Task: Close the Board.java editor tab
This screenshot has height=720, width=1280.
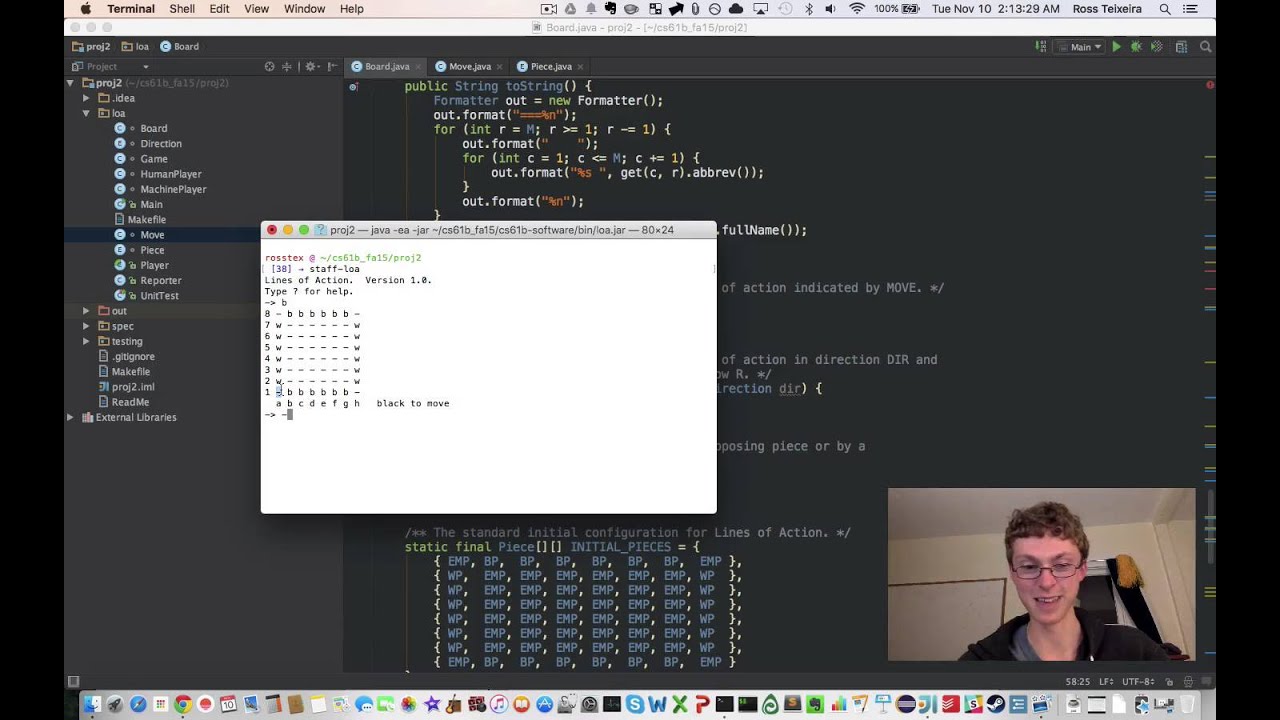Action: pos(418,67)
